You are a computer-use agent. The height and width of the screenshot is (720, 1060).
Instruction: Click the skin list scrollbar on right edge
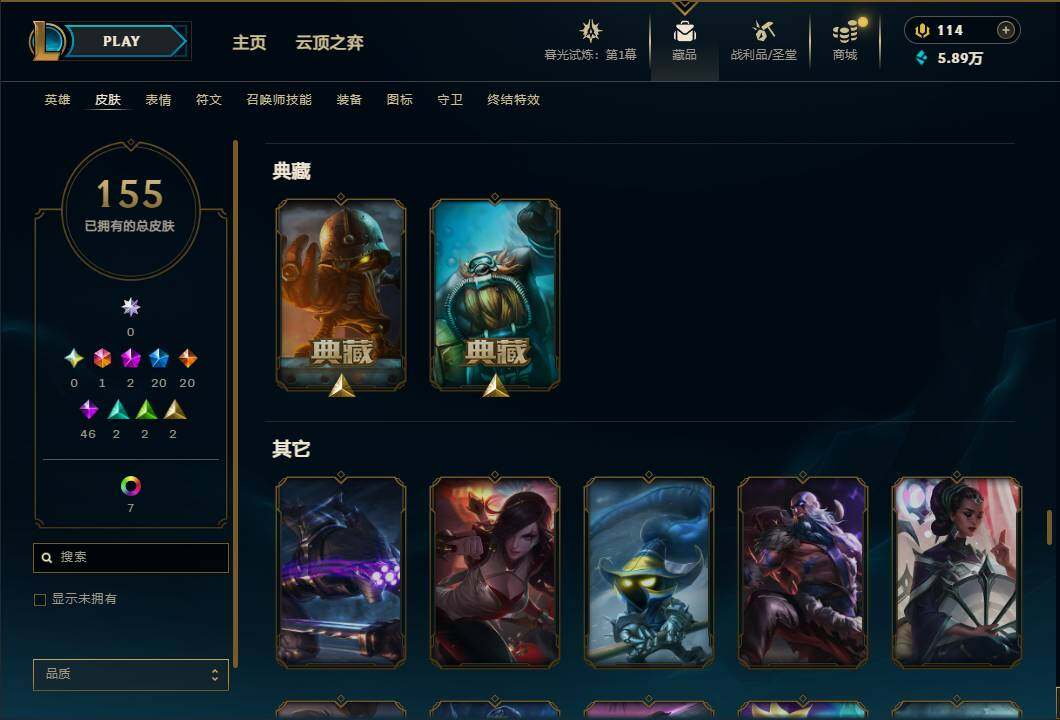point(1049,527)
